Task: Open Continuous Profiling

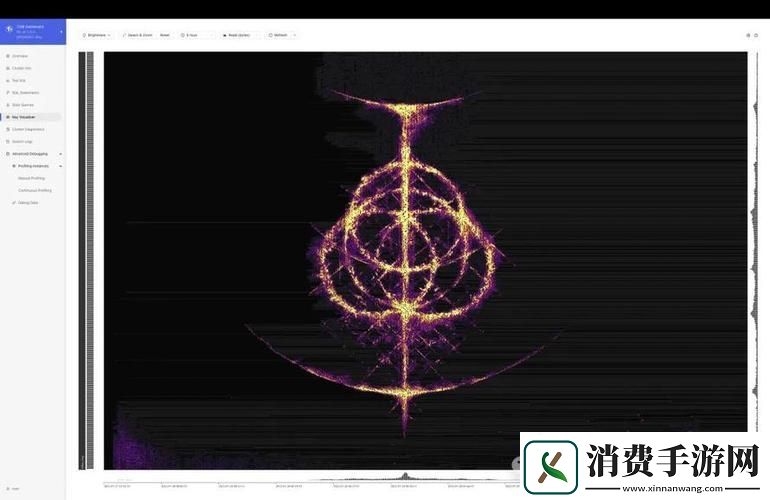Action: click(x=35, y=190)
